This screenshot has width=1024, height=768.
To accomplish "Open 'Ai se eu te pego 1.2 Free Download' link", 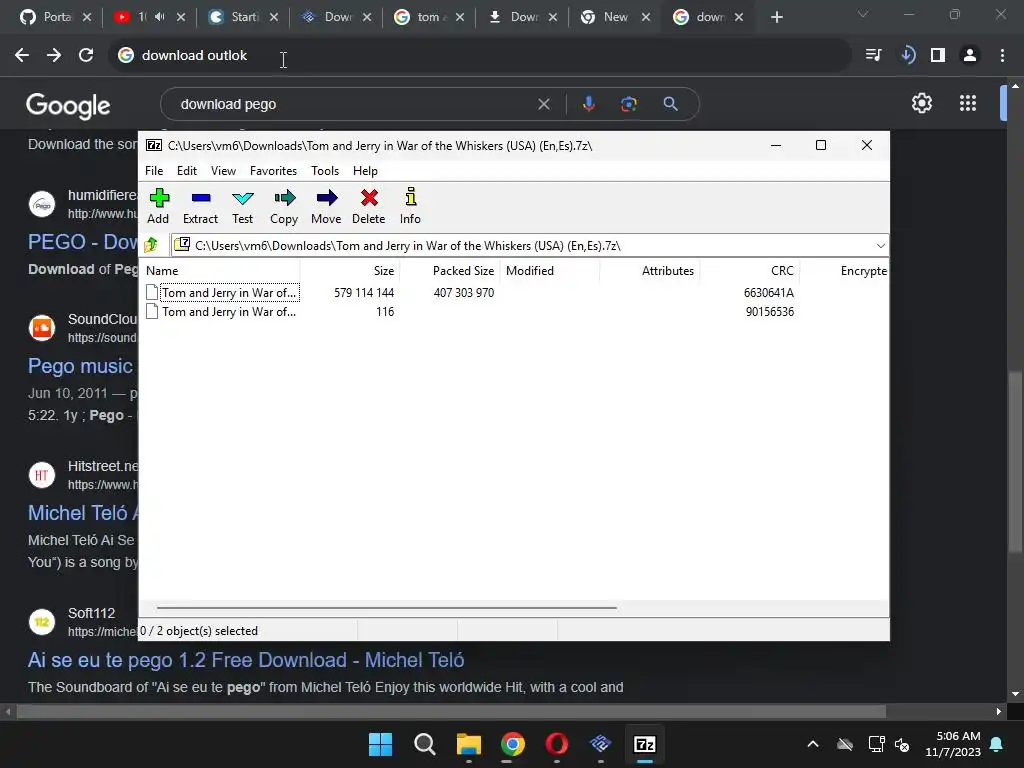I will tap(246, 660).
